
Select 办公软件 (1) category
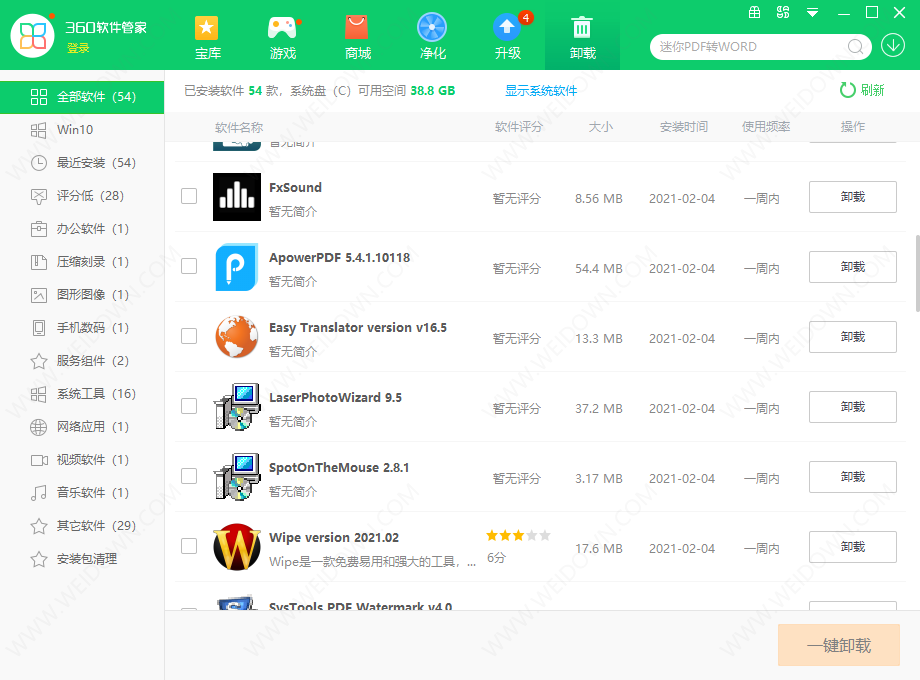(x=82, y=229)
